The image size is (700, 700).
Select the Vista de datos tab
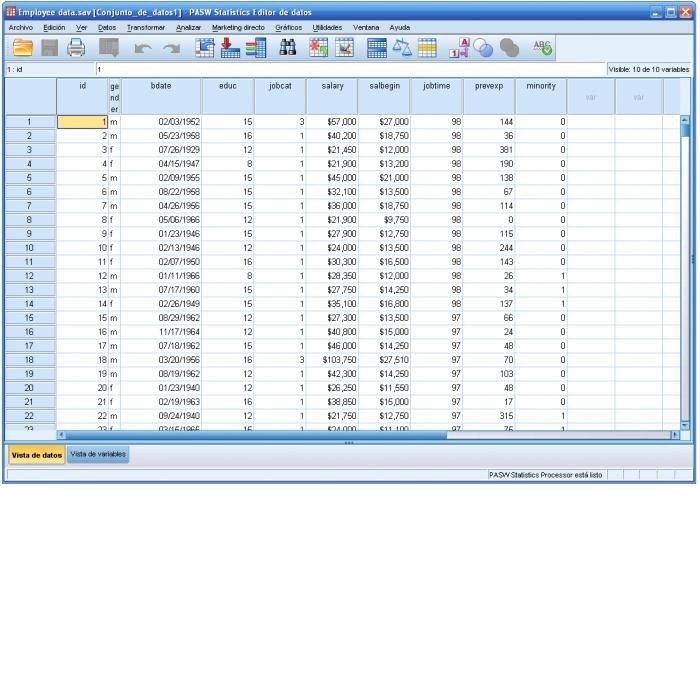coord(36,454)
